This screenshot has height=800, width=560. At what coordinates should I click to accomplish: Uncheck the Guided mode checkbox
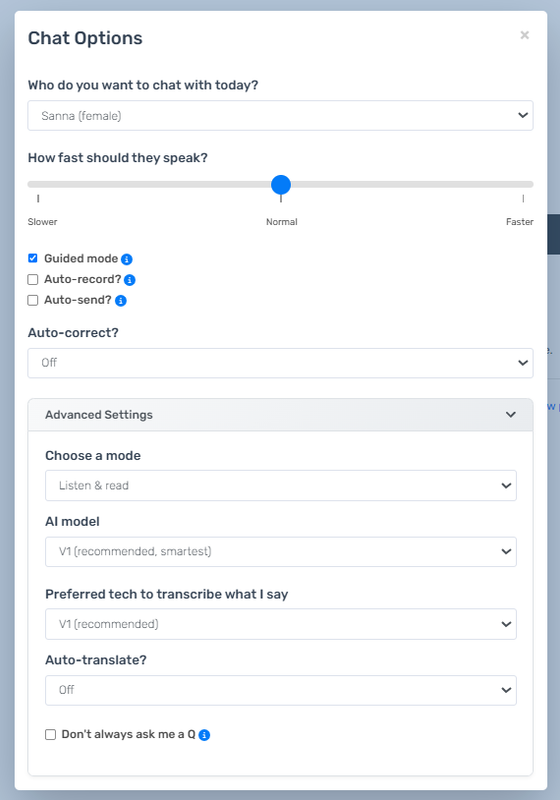click(x=33, y=258)
